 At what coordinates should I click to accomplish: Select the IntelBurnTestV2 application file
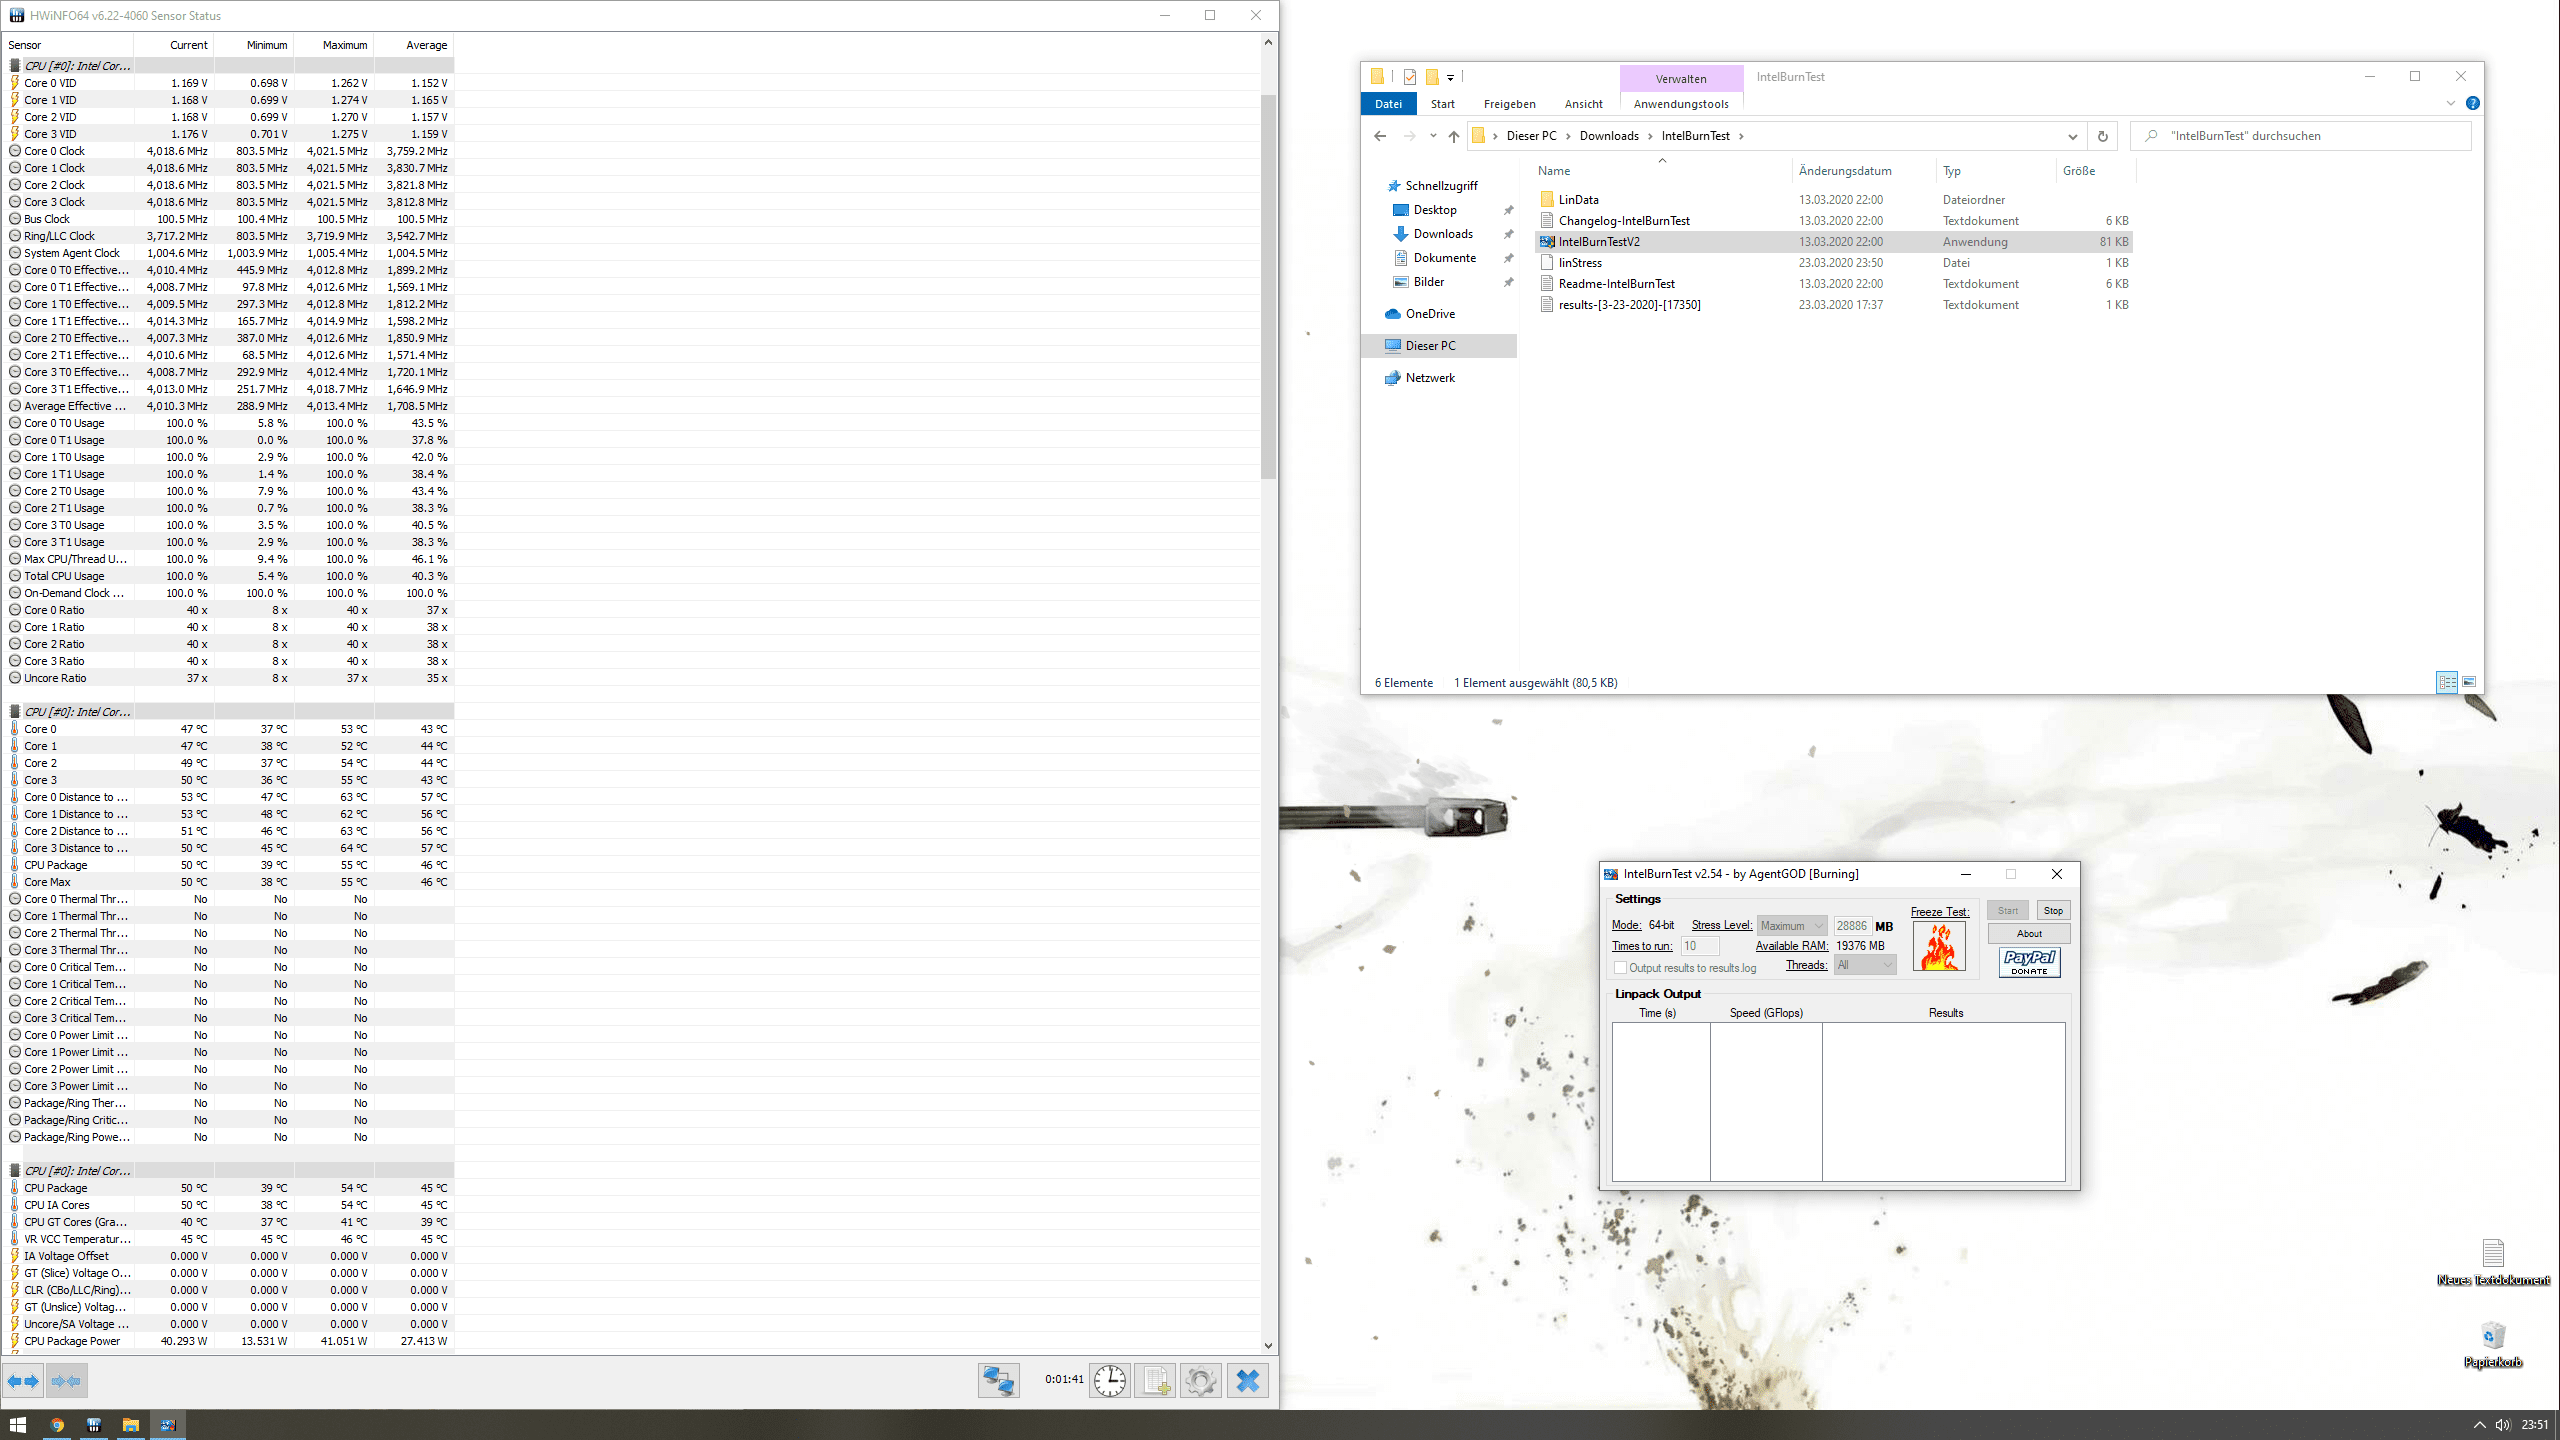[1833, 242]
